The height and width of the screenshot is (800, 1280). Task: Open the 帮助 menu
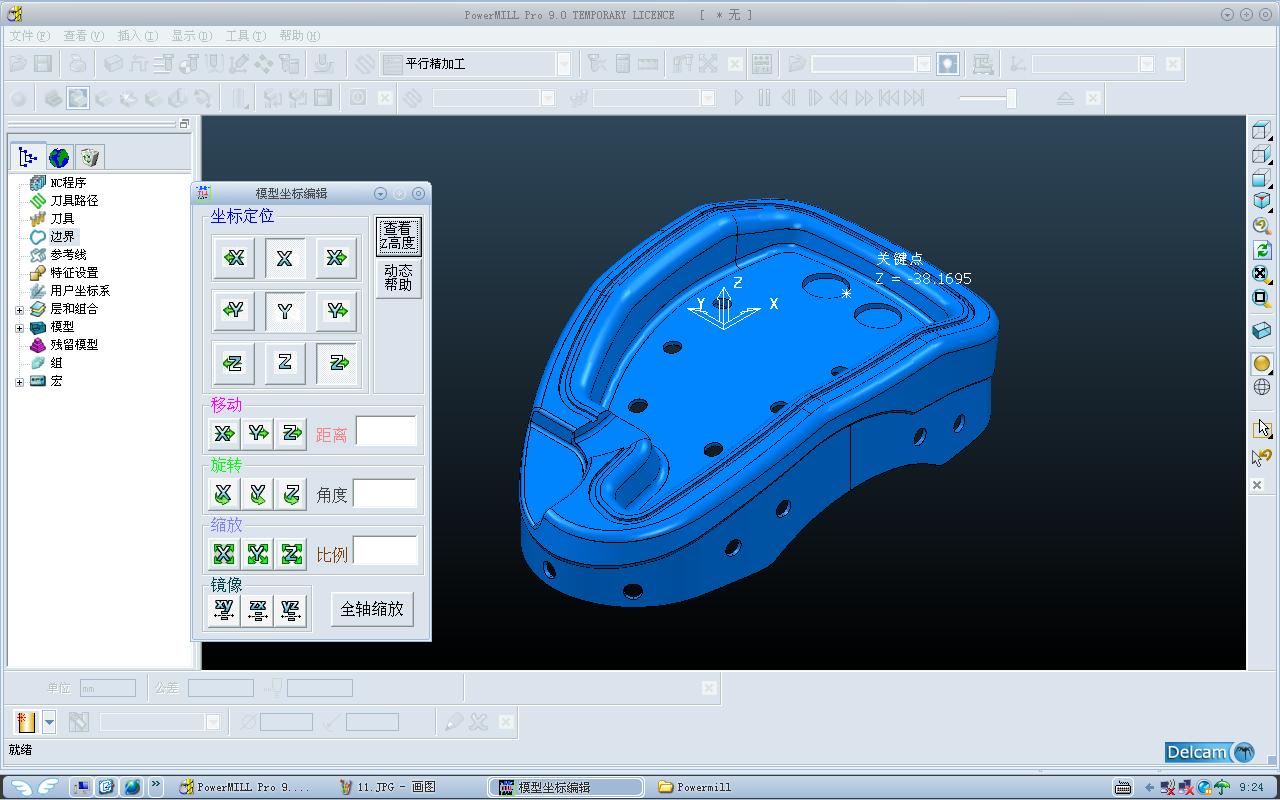point(300,36)
